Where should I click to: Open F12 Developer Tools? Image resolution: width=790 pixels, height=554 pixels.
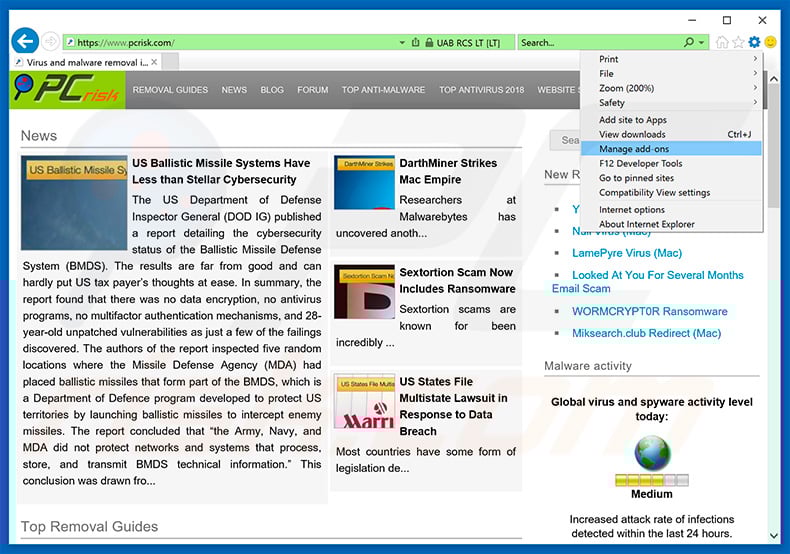[672, 164]
